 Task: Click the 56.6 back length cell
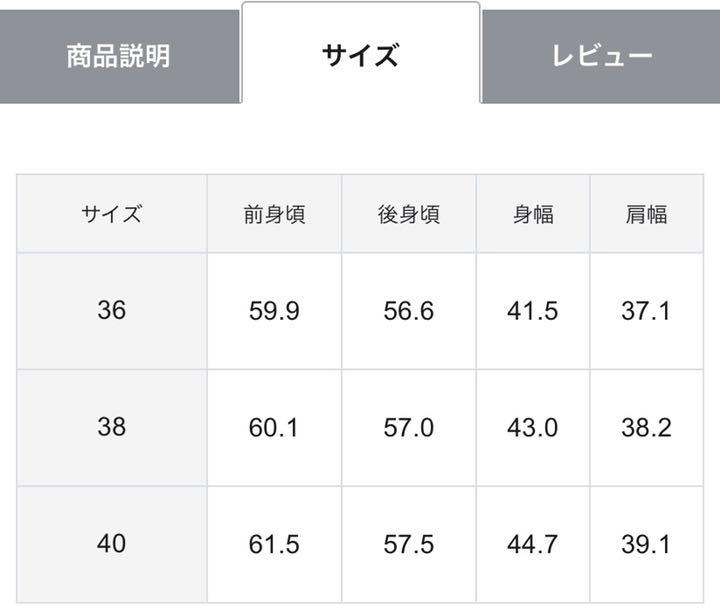(x=409, y=311)
